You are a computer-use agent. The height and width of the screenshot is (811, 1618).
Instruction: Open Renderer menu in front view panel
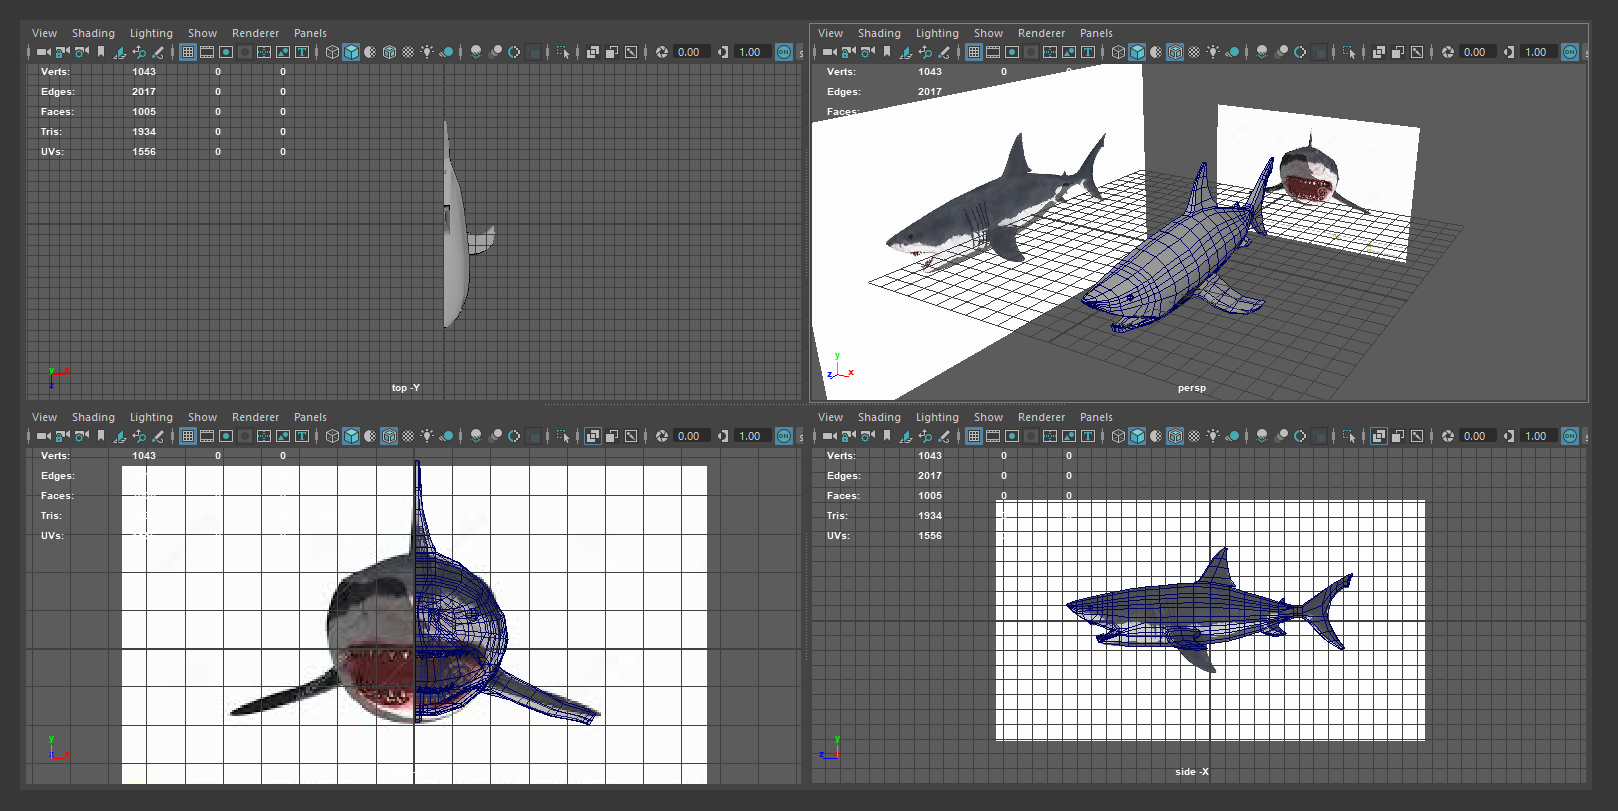(x=255, y=417)
